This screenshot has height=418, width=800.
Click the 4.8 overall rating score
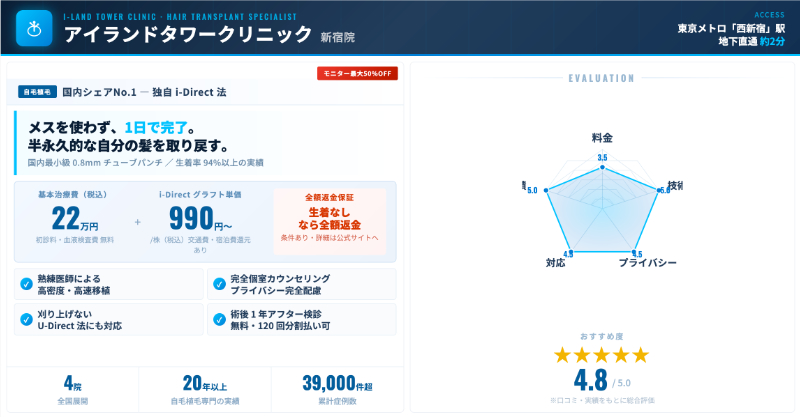pos(591,381)
